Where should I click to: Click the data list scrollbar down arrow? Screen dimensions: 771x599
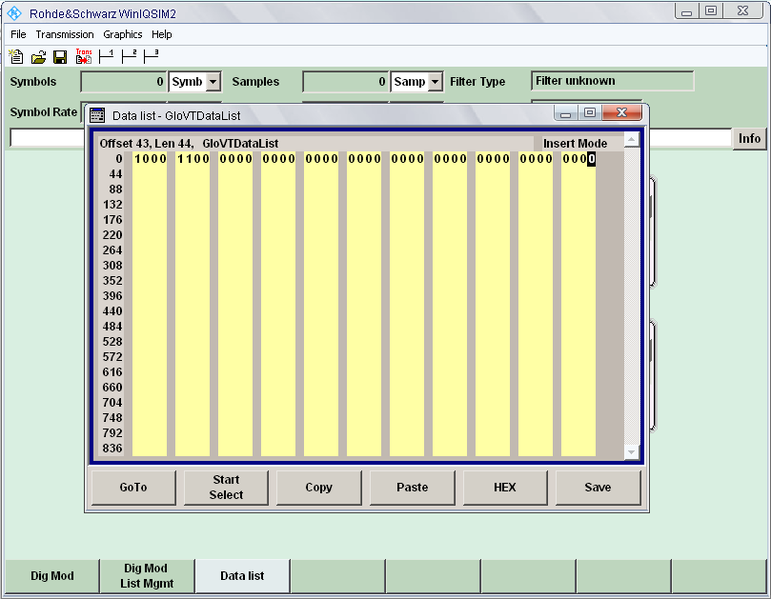coord(631,452)
